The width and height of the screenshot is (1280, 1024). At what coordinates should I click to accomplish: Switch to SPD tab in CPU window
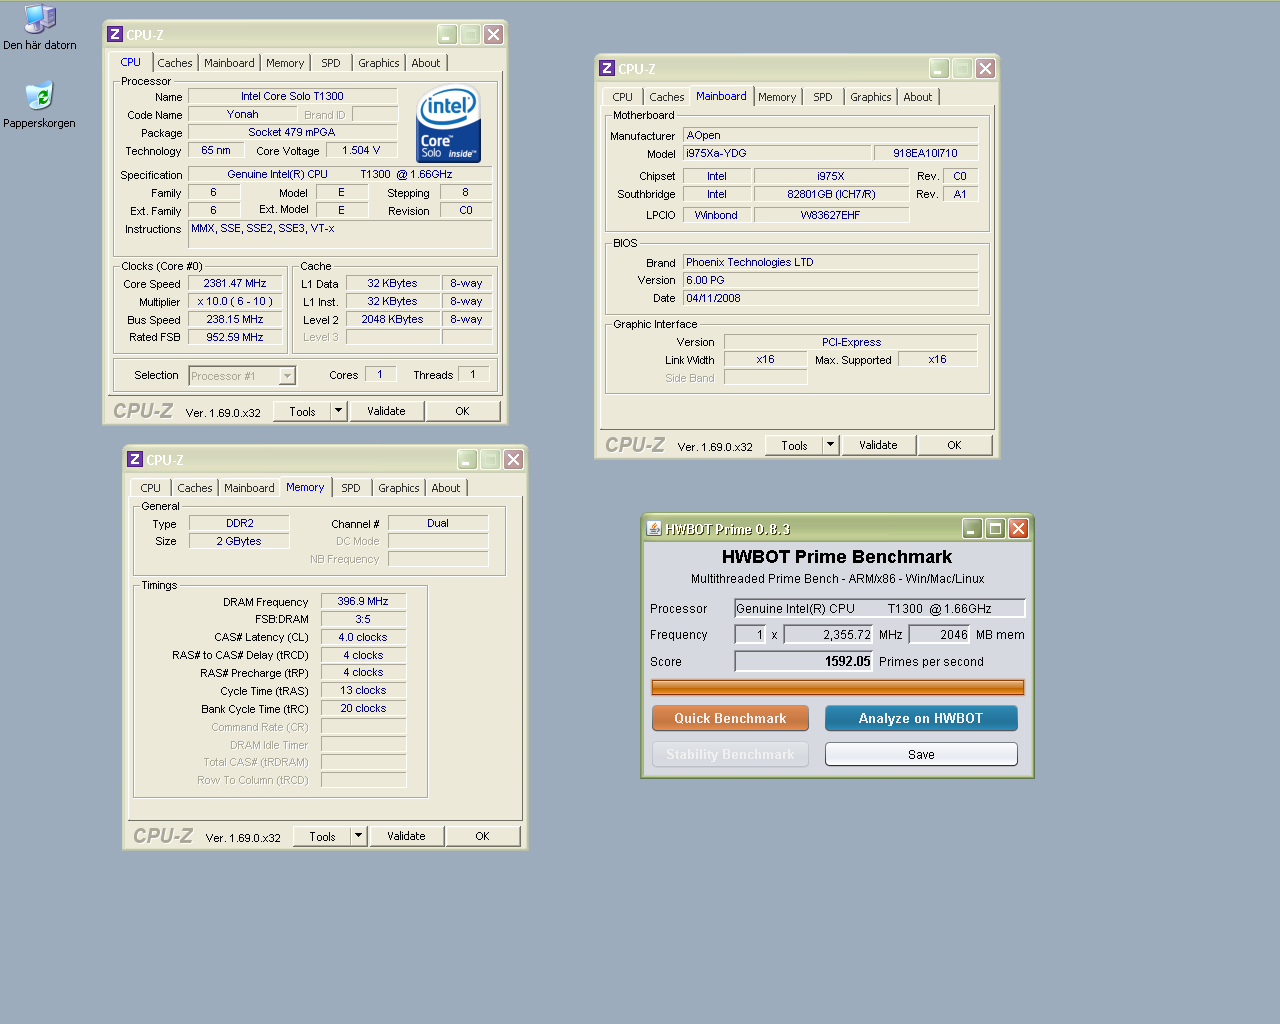pos(331,63)
